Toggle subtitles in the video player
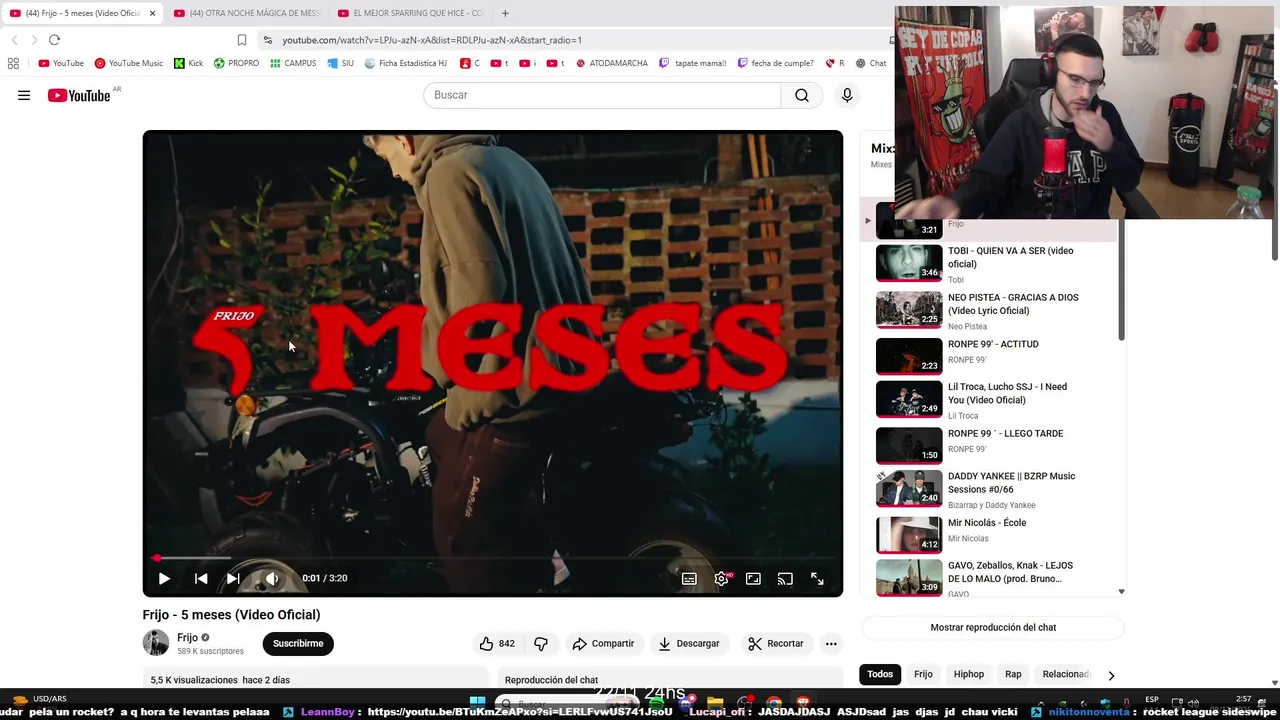1280x720 pixels. [x=689, y=578]
